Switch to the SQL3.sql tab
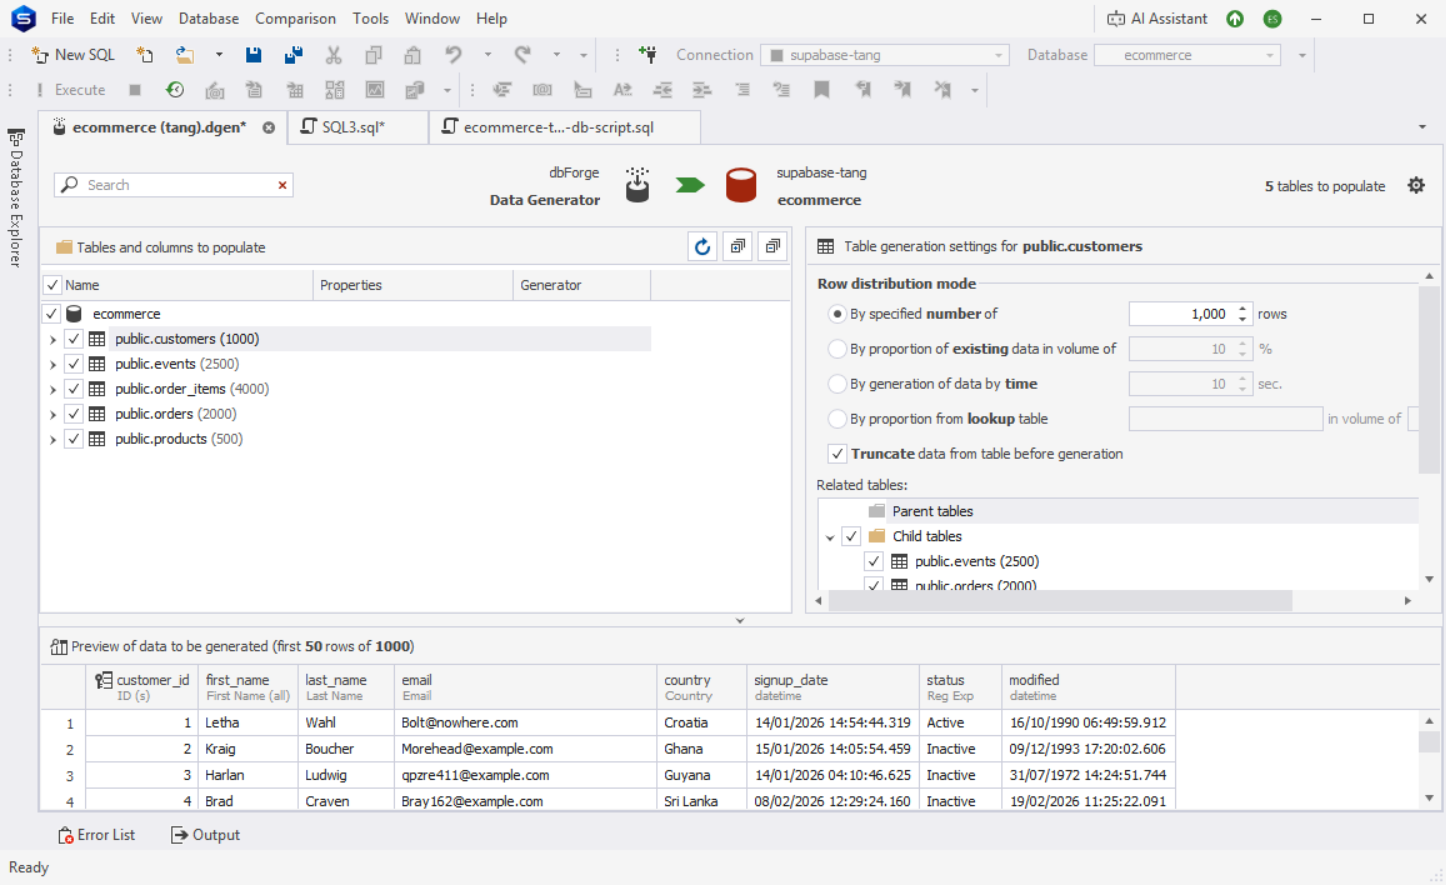Screen dimensions: 1446x885 click(357, 127)
